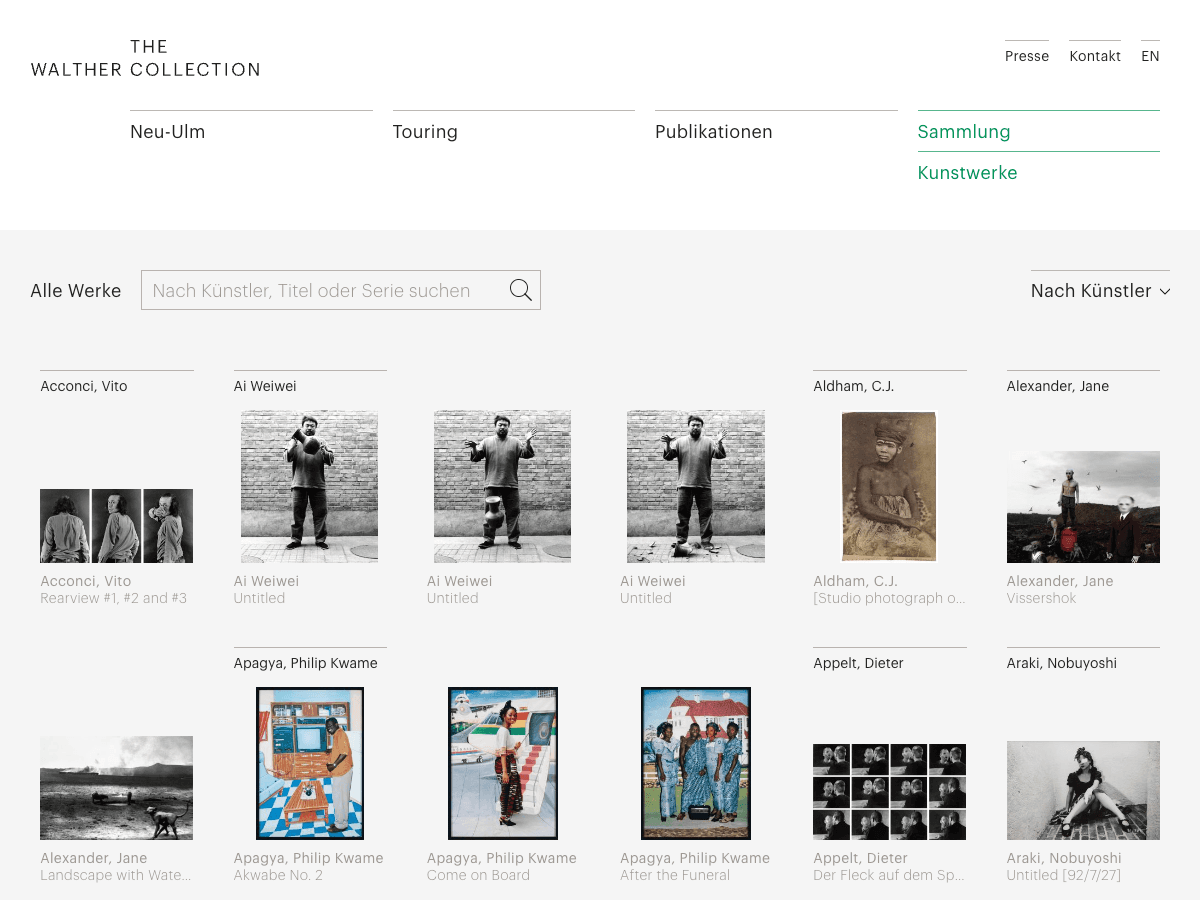This screenshot has width=1200, height=900.
Task: Open the Neu-Ulm menu item
Action: tap(167, 132)
